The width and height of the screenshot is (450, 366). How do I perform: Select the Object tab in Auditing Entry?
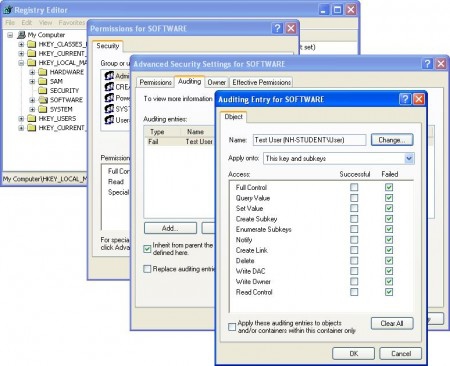click(233, 117)
